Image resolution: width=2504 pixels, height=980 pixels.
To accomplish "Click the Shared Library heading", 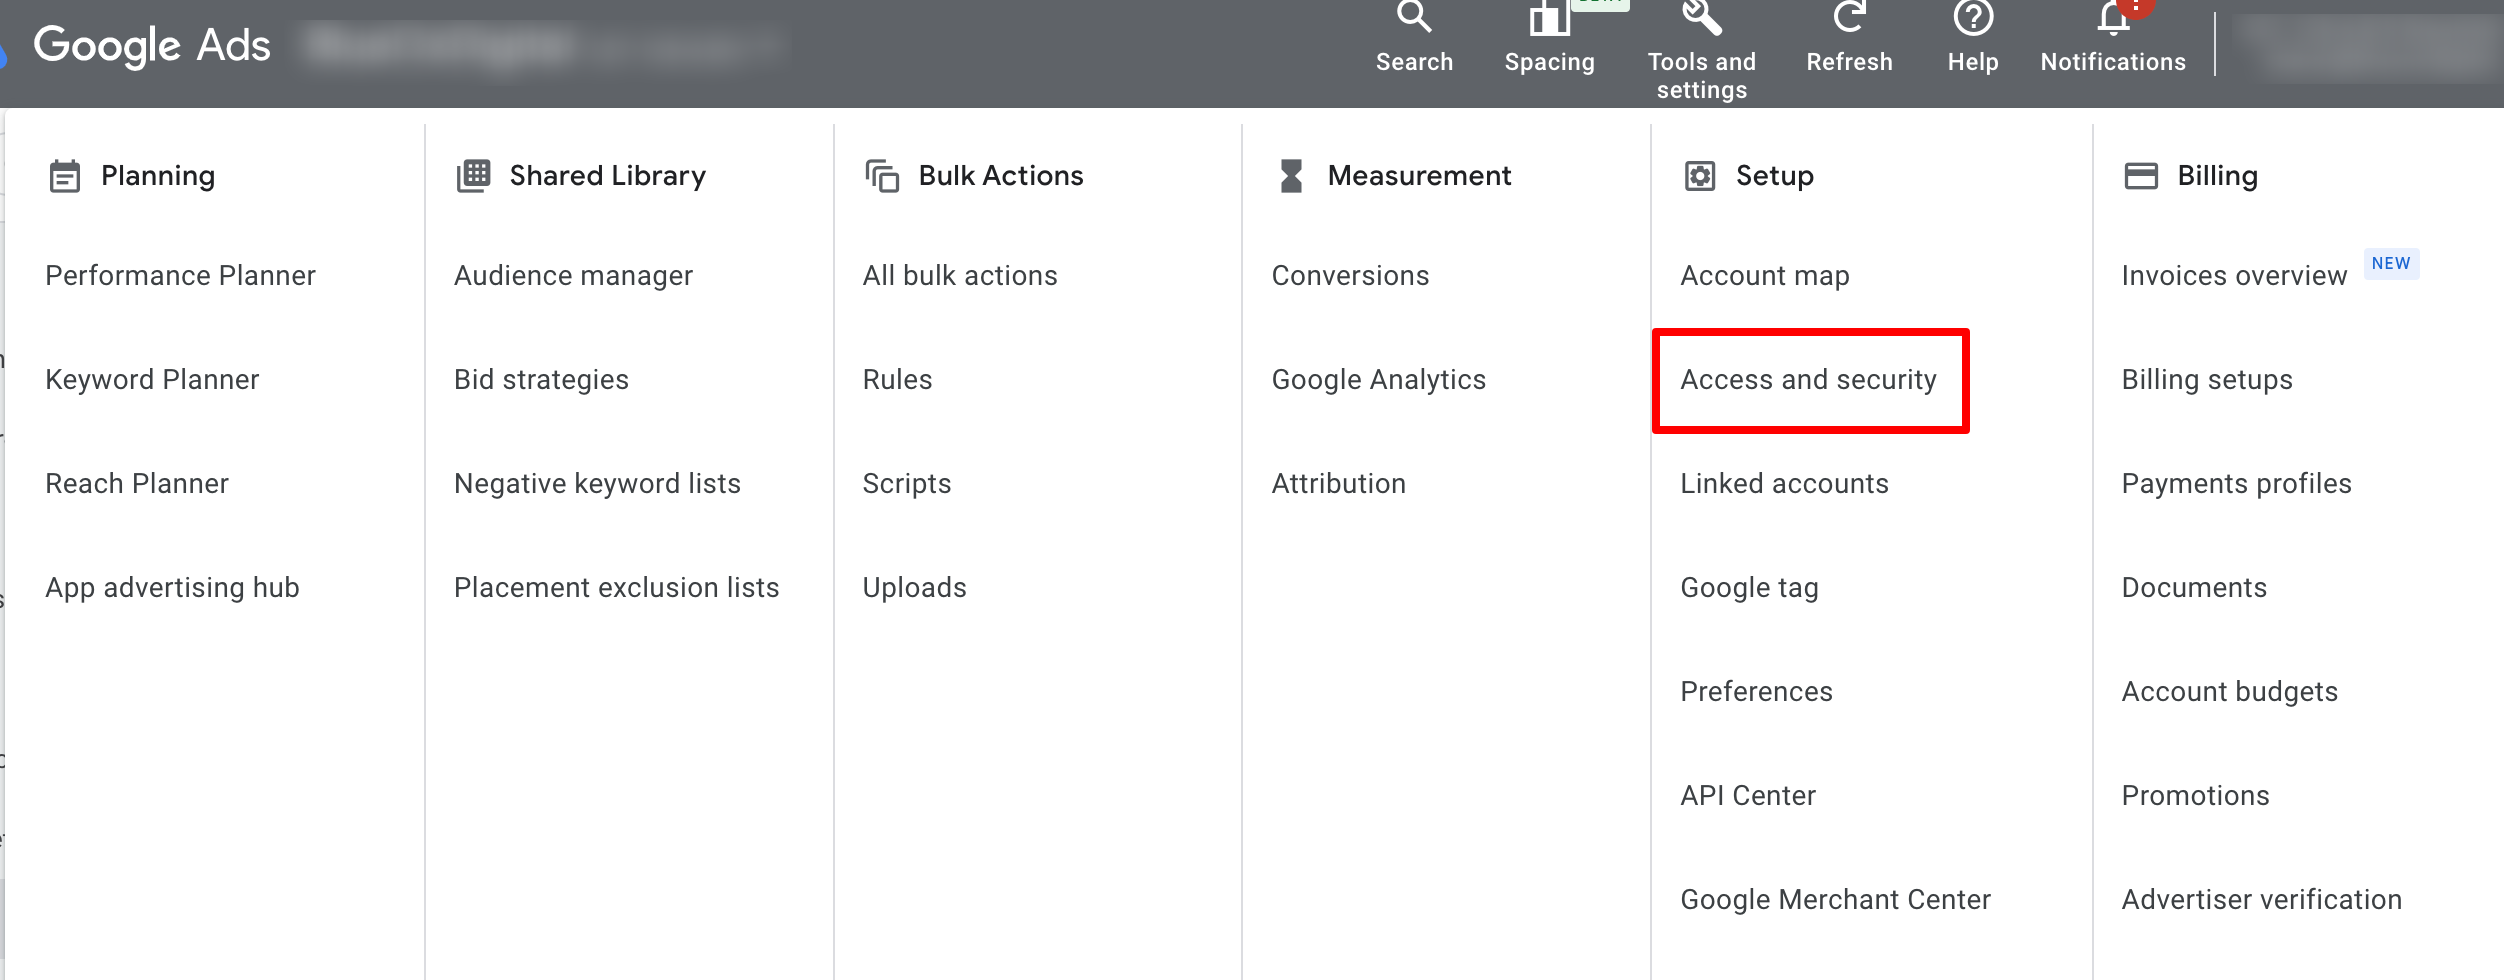I will coord(607,176).
